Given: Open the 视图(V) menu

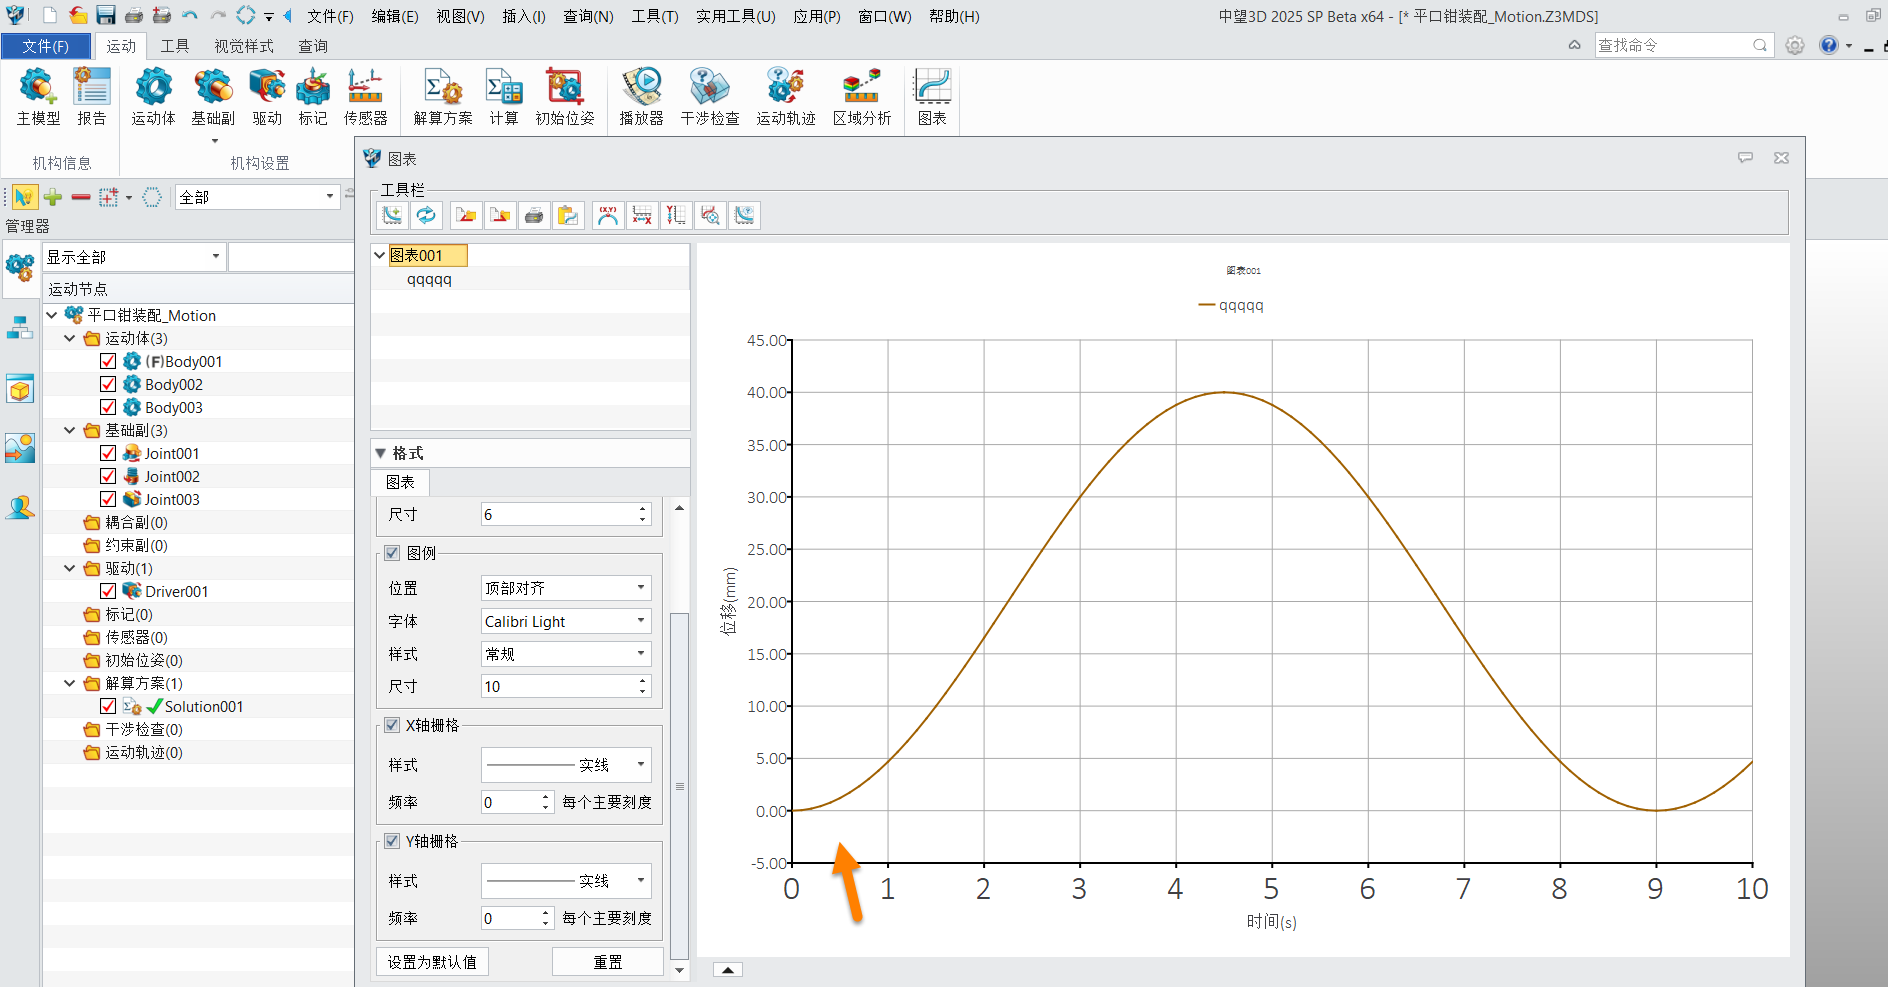Looking at the screenshot, I should 460,16.
